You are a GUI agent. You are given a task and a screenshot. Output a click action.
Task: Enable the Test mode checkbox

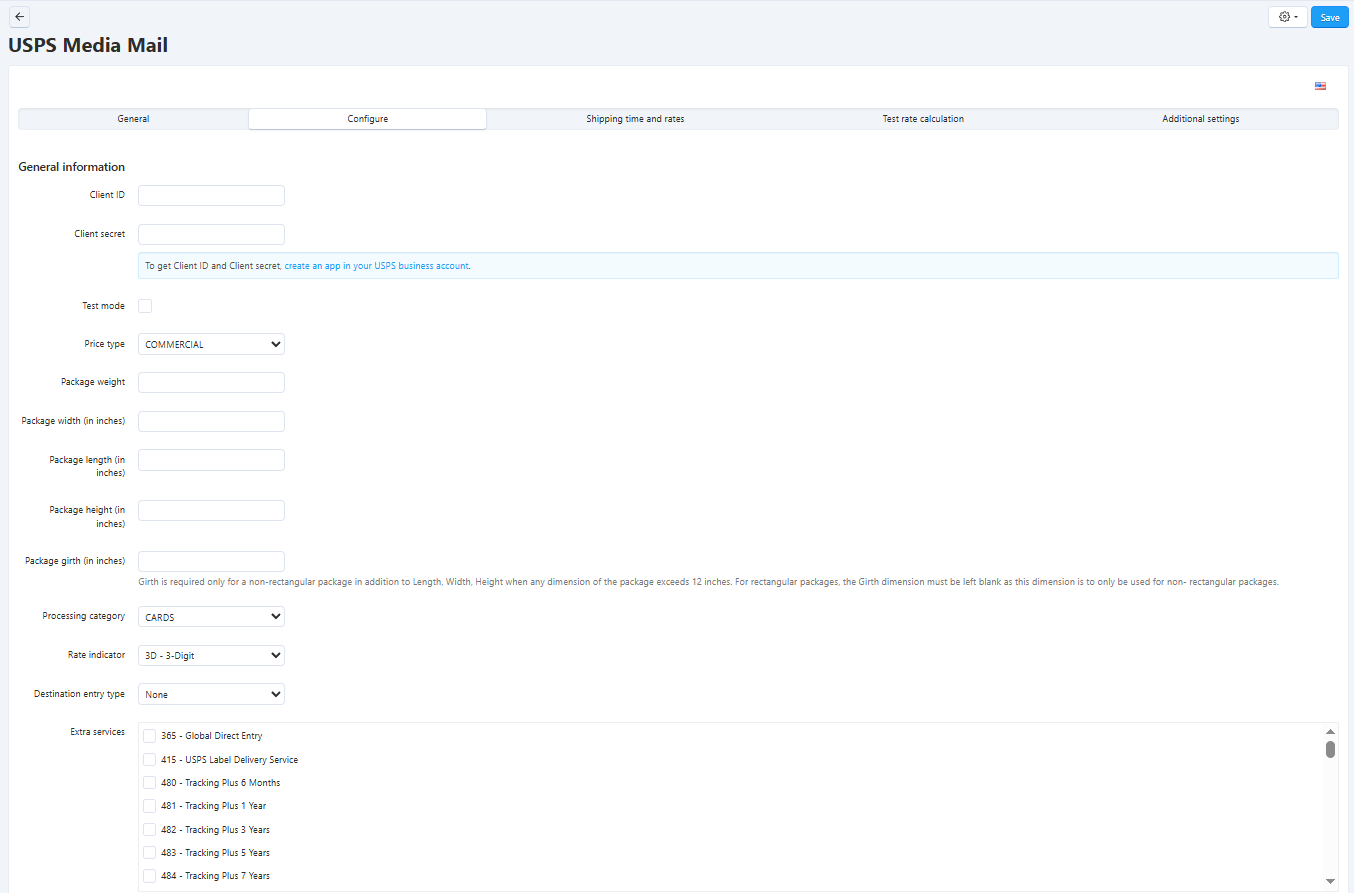tap(145, 306)
